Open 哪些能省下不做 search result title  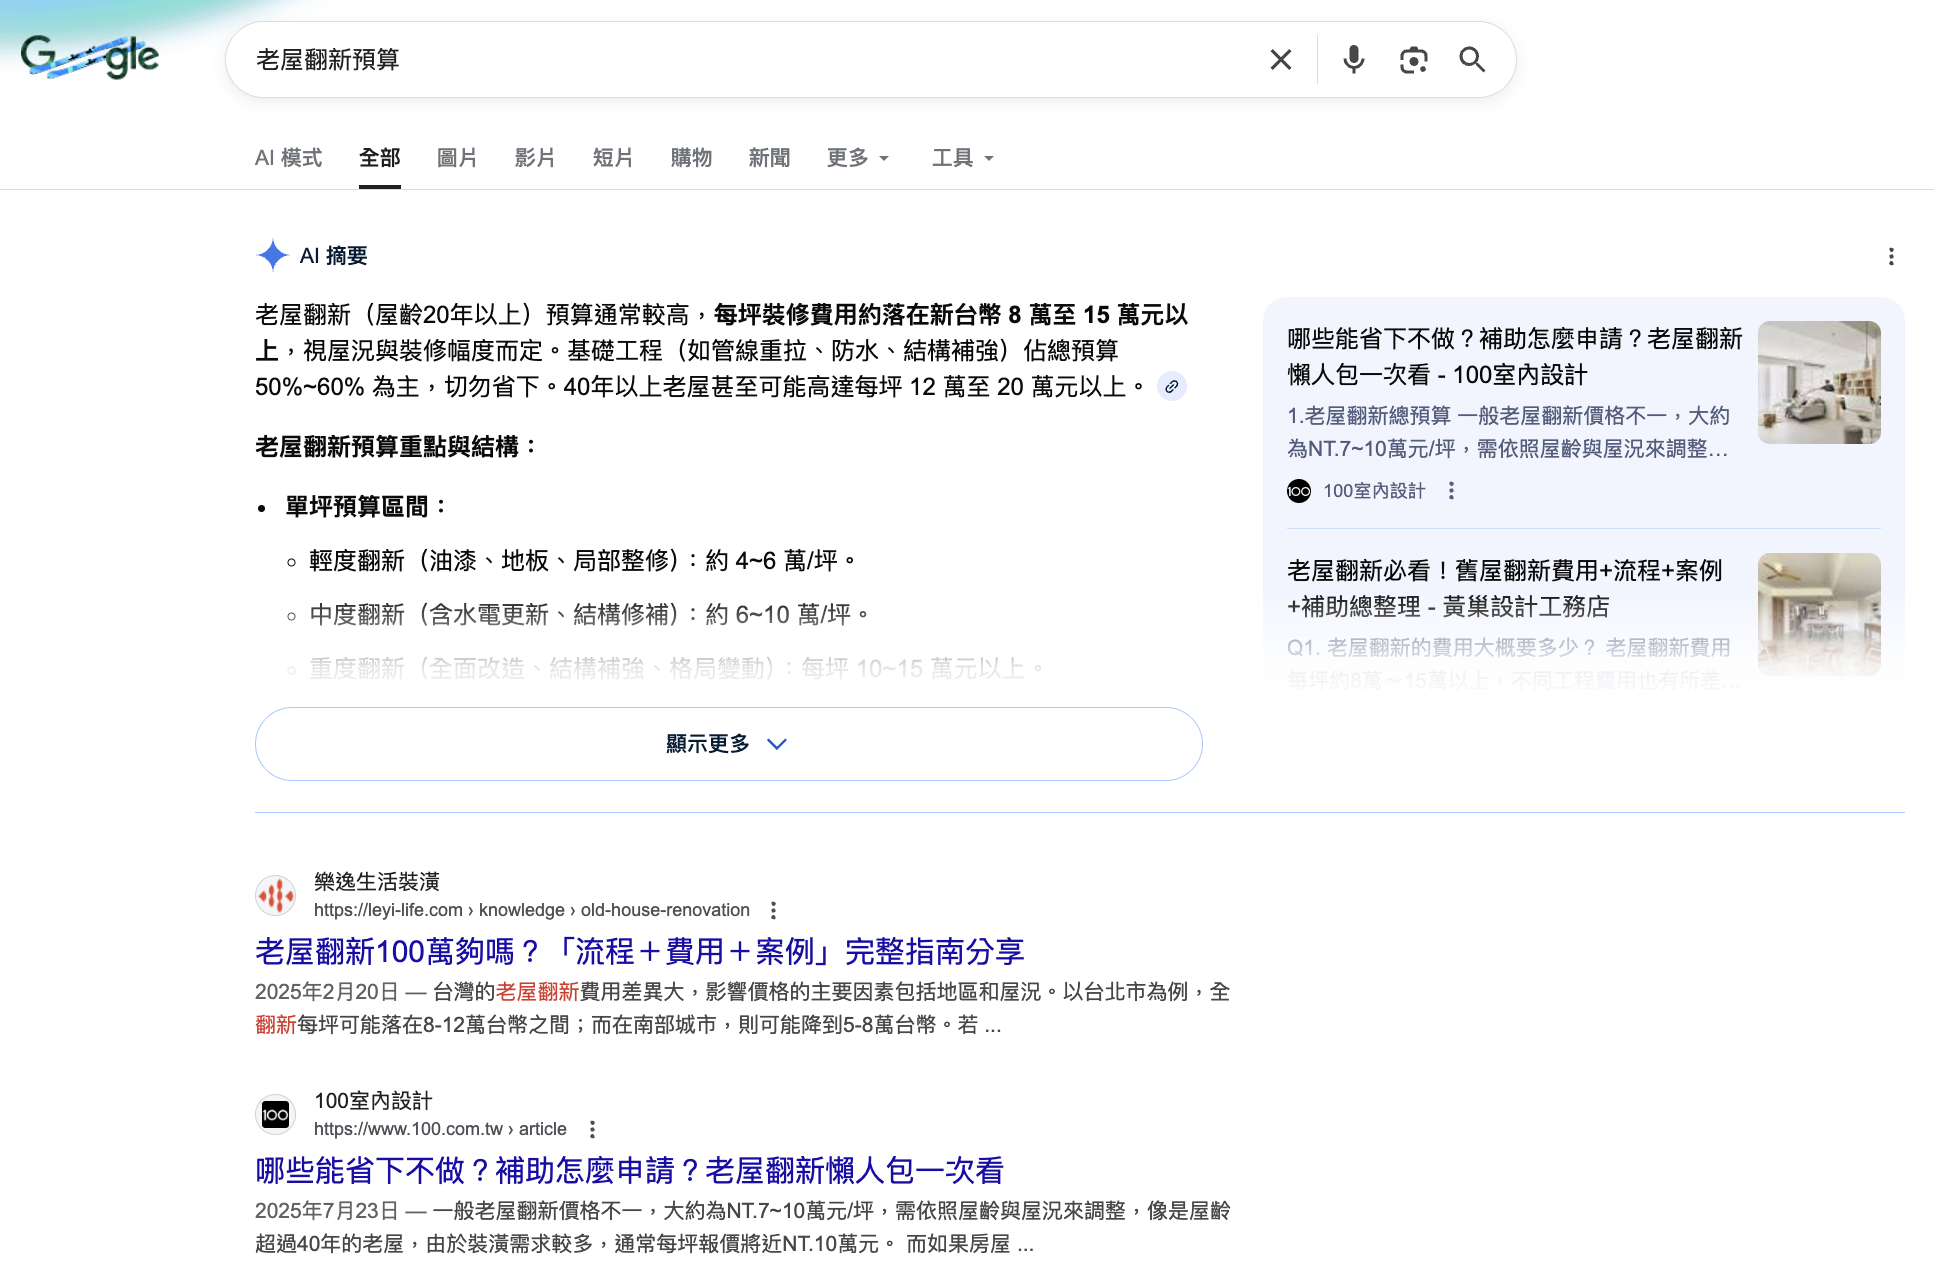pos(629,1170)
